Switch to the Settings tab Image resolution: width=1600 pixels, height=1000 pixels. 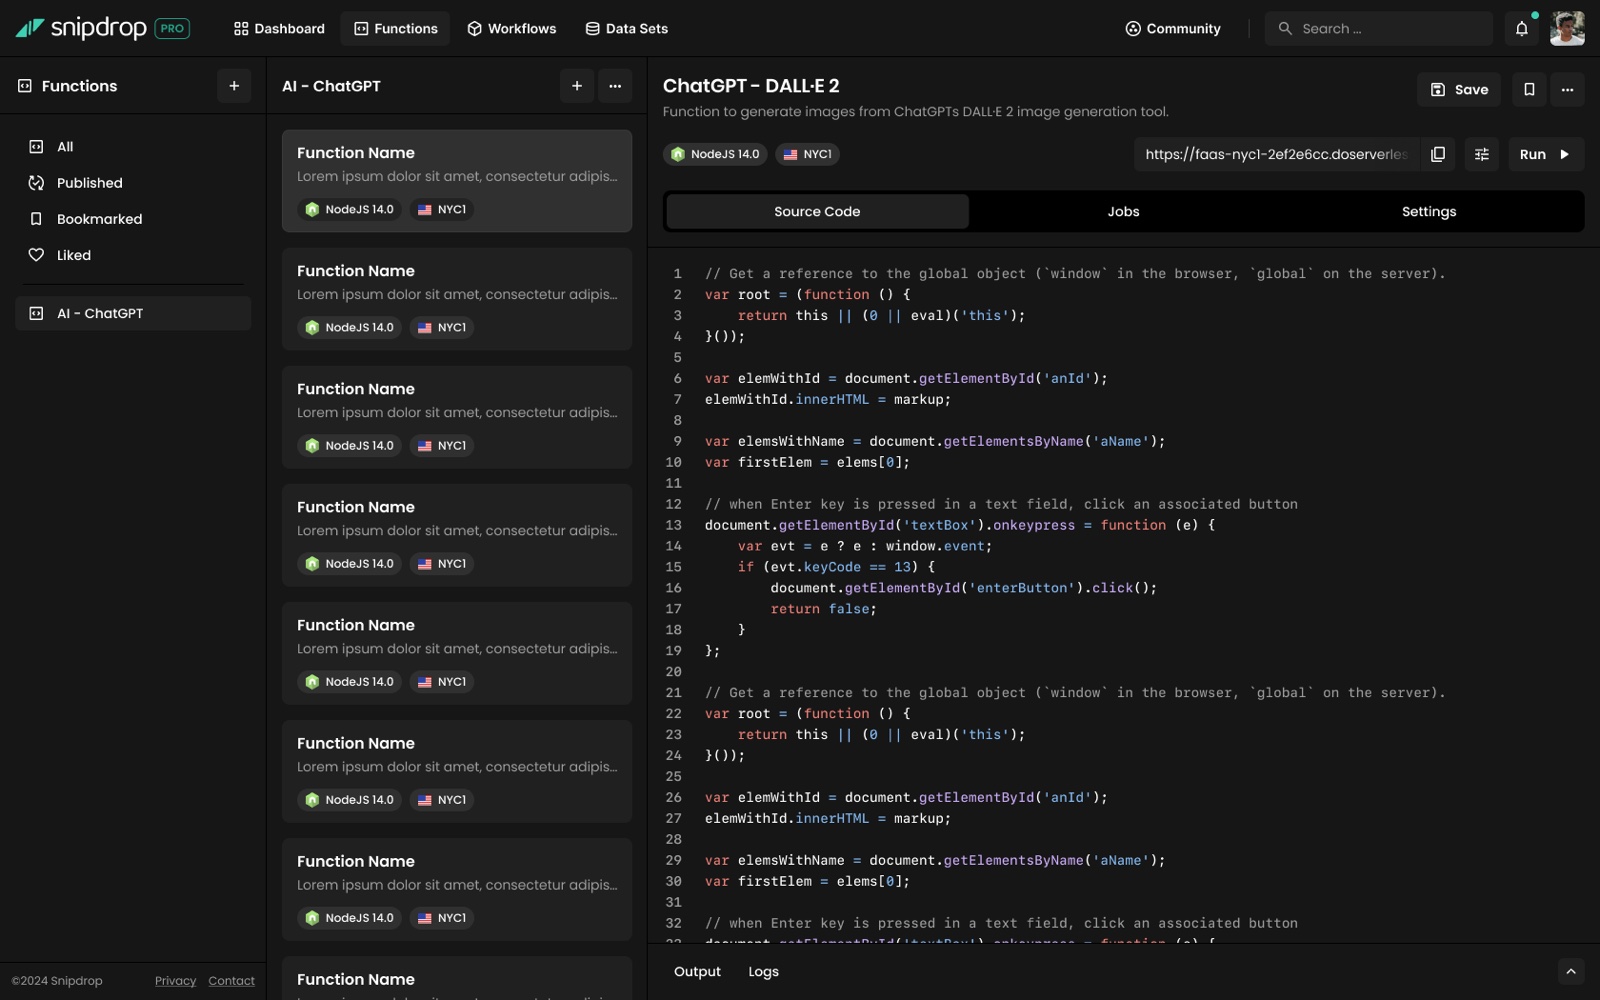point(1429,212)
